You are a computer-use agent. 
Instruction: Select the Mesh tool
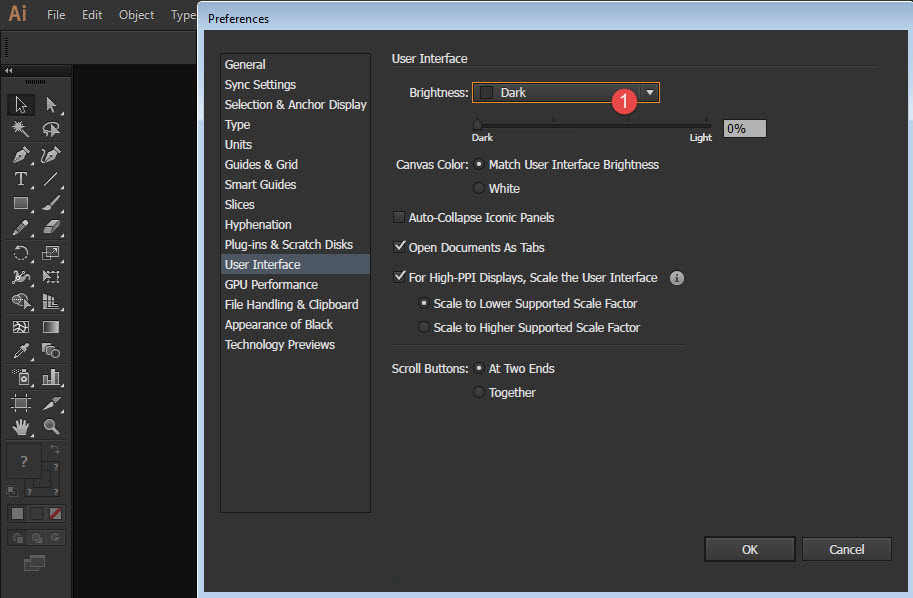[x=21, y=327]
